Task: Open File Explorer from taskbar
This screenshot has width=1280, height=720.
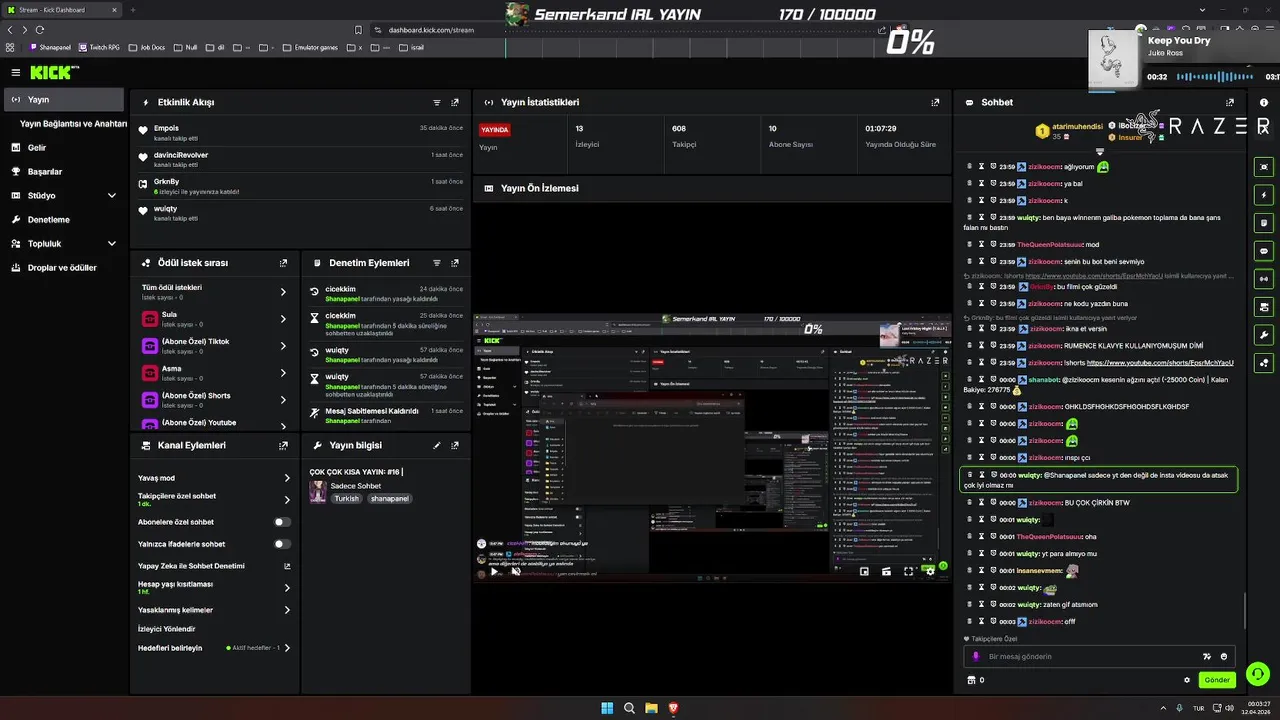Action: [x=651, y=708]
